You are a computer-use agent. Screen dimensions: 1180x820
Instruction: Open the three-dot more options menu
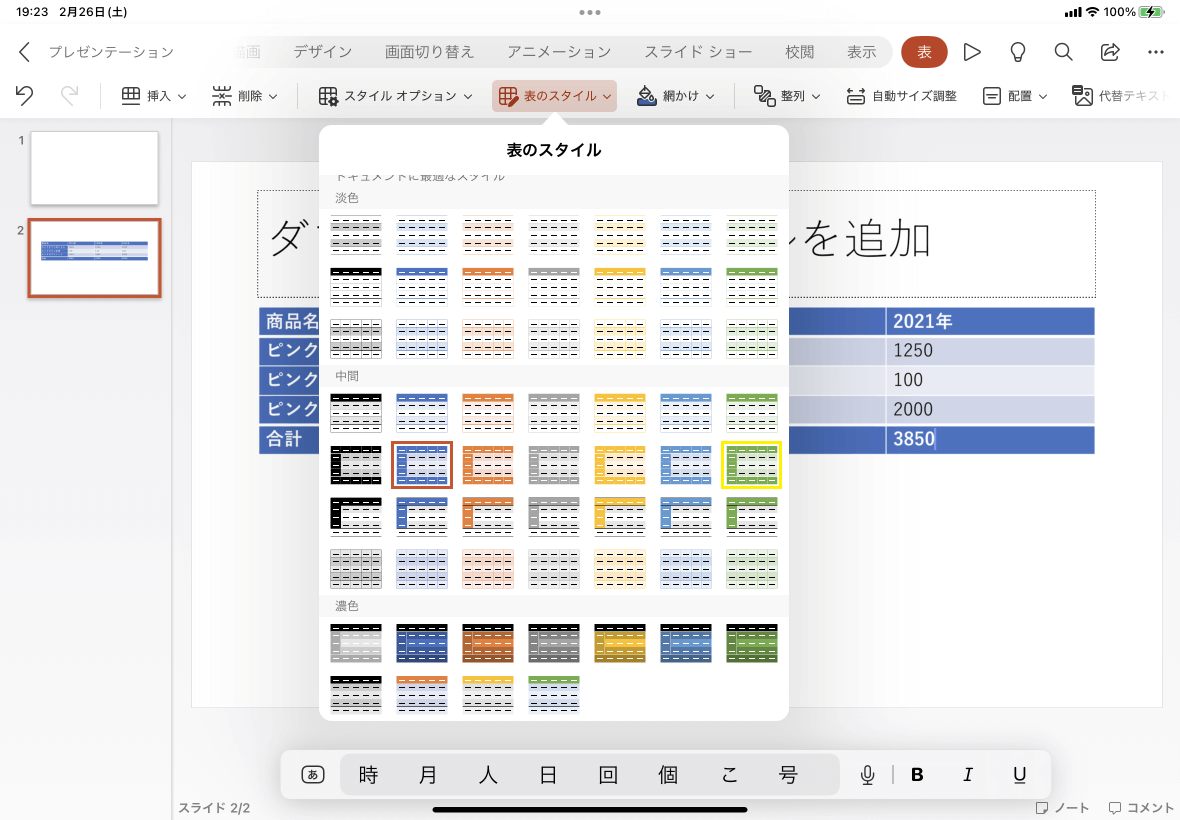click(x=1156, y=52)
